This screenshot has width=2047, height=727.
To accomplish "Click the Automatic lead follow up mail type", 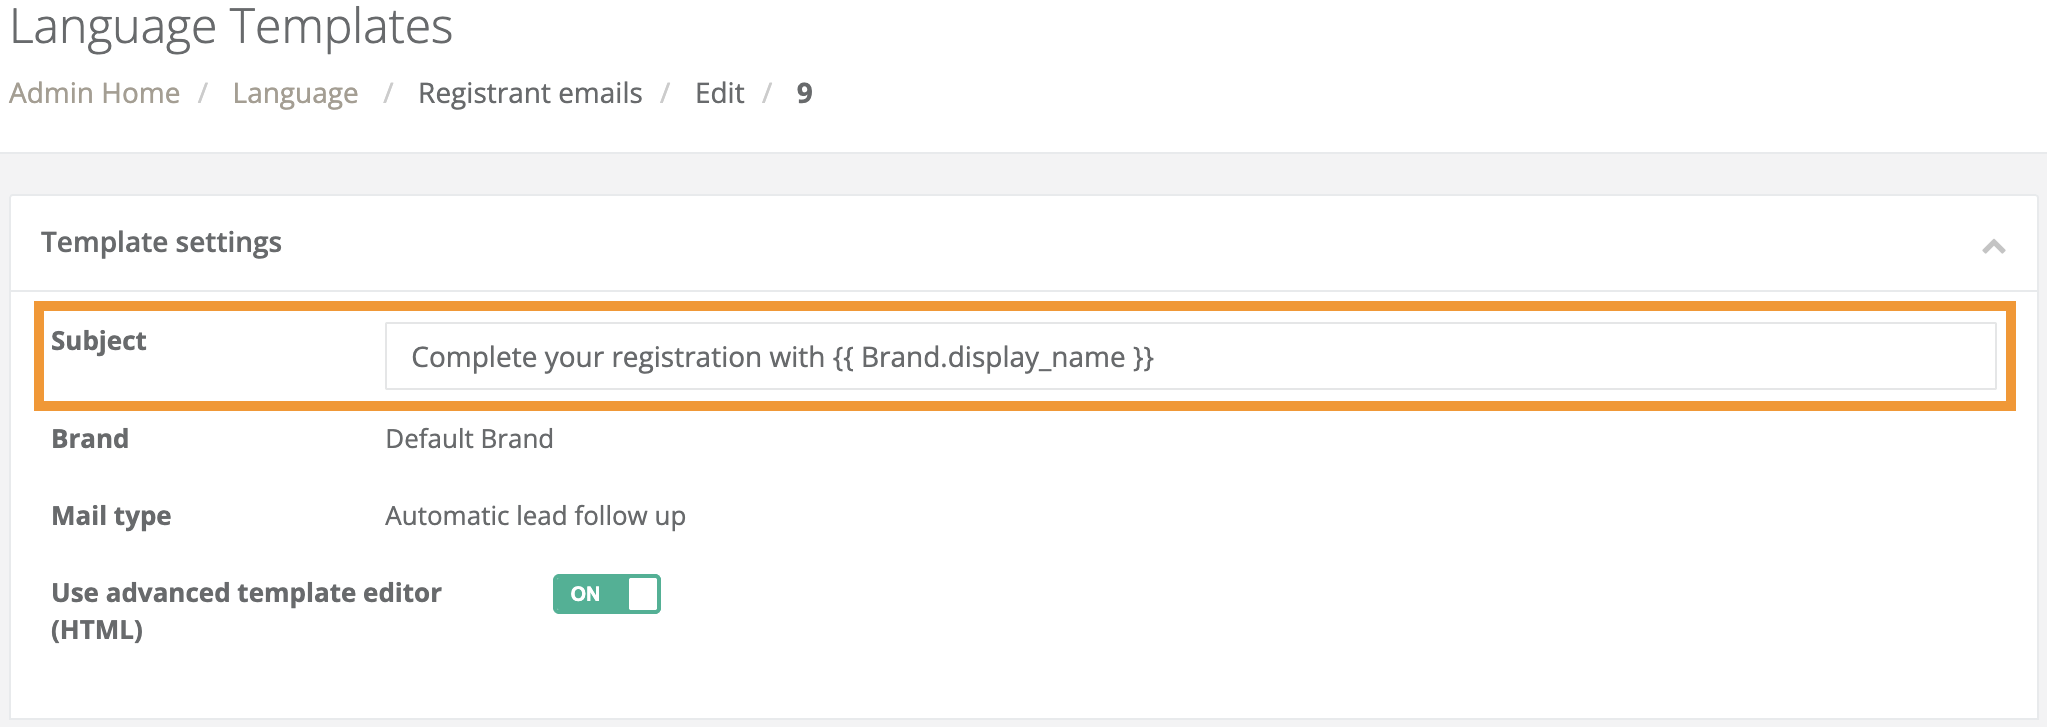I will (535, 516).
